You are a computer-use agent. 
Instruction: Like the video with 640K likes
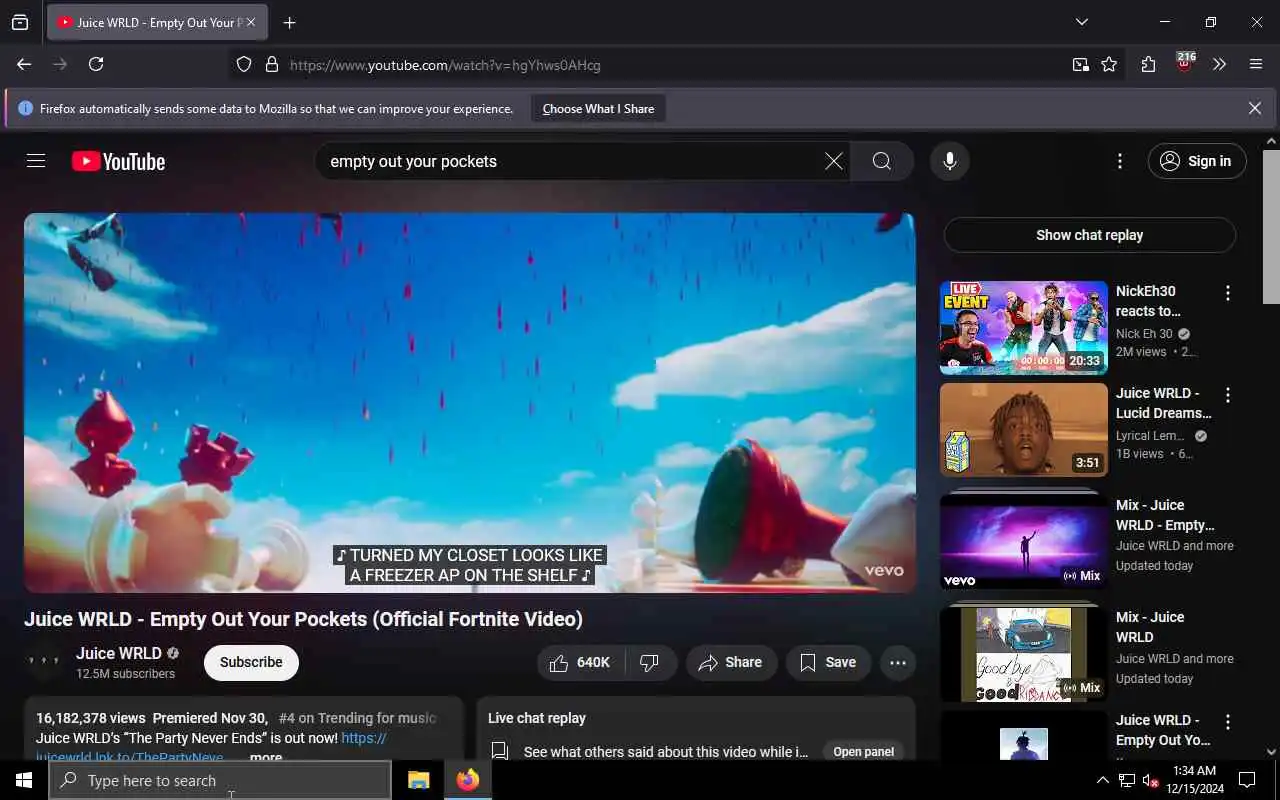[581, 662]
